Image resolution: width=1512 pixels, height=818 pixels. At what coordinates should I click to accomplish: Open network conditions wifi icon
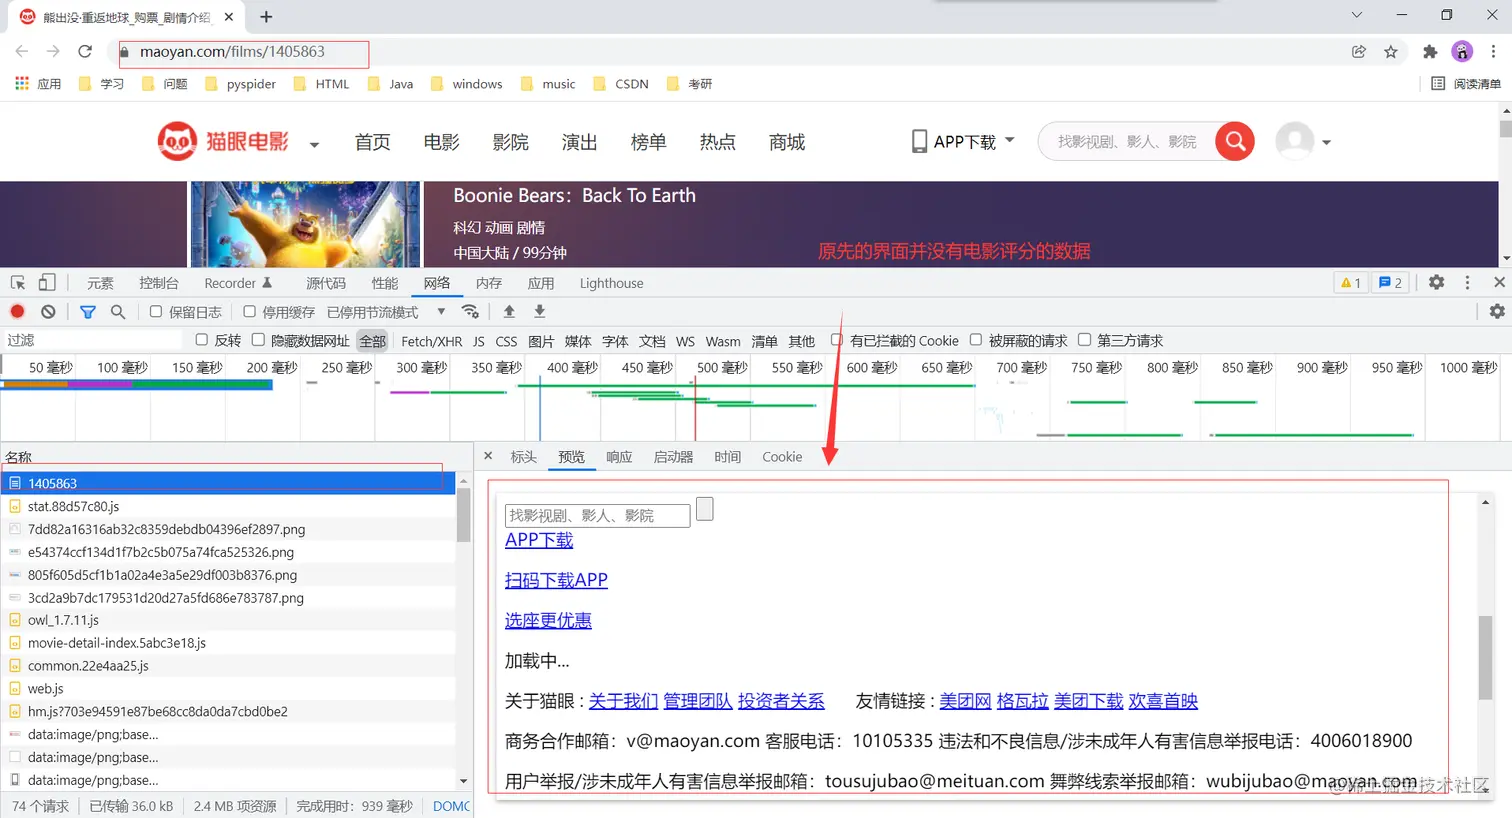point(470,312)
